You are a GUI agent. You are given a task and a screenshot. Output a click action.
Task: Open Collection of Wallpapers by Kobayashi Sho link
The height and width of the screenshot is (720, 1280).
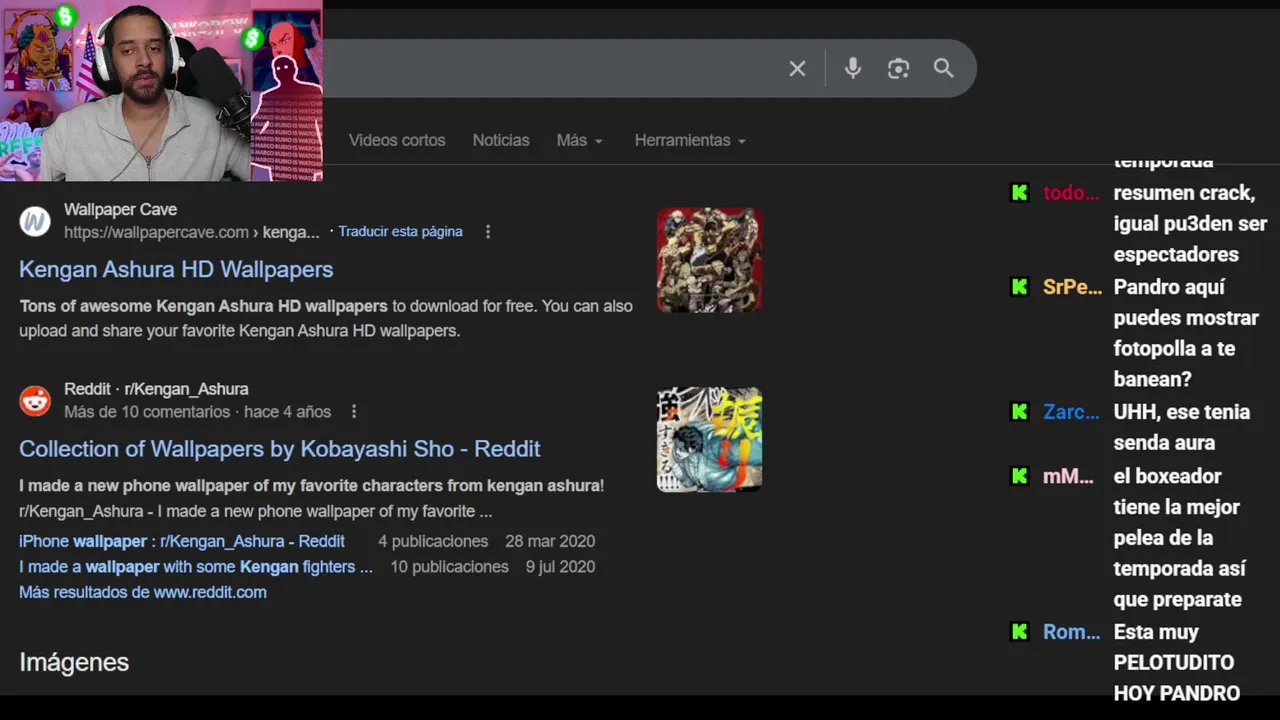(280, 449)
